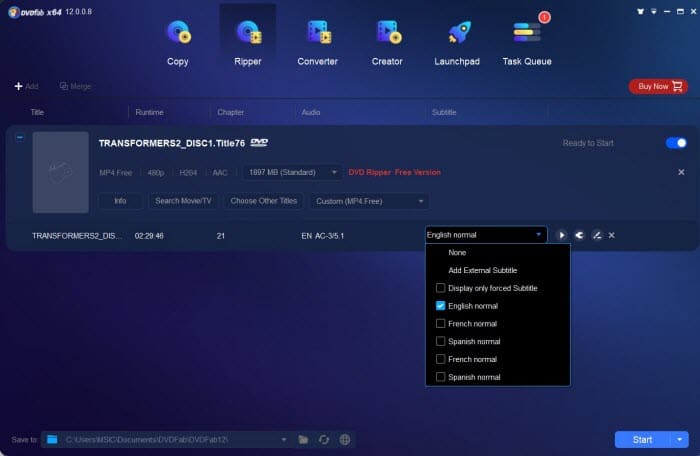This screenshot has width=700, height=456.
Task: Click the DVDFab logo icon
Action: click(14, 12)
